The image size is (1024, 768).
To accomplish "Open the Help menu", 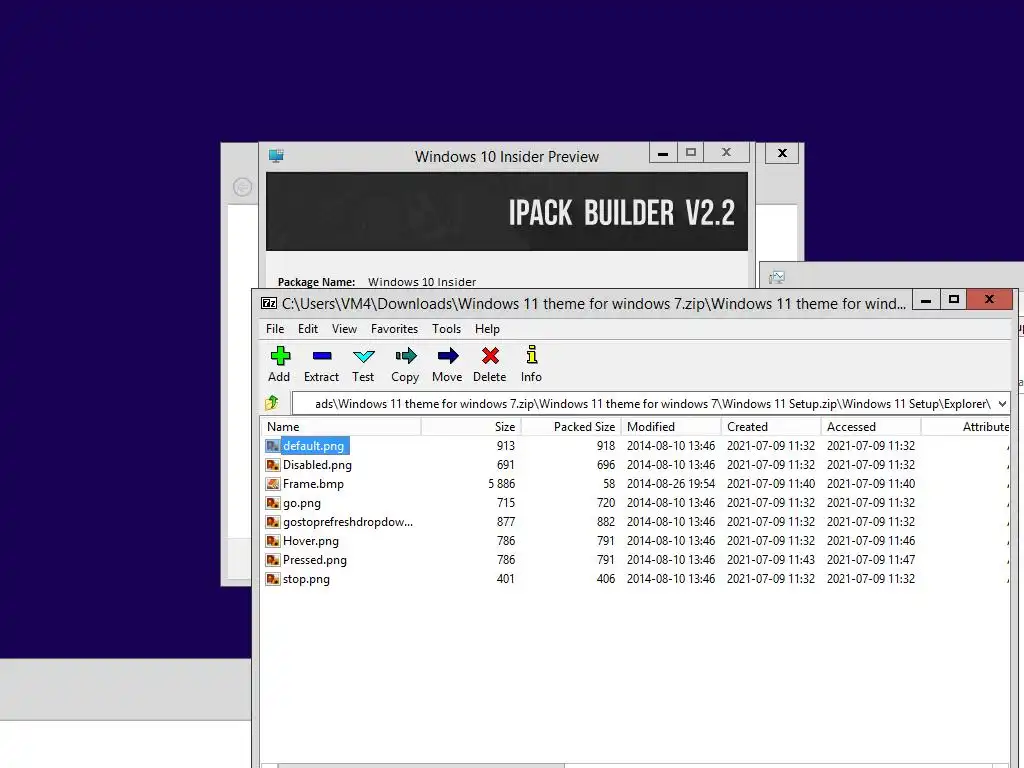I will [x=487, y=328].
